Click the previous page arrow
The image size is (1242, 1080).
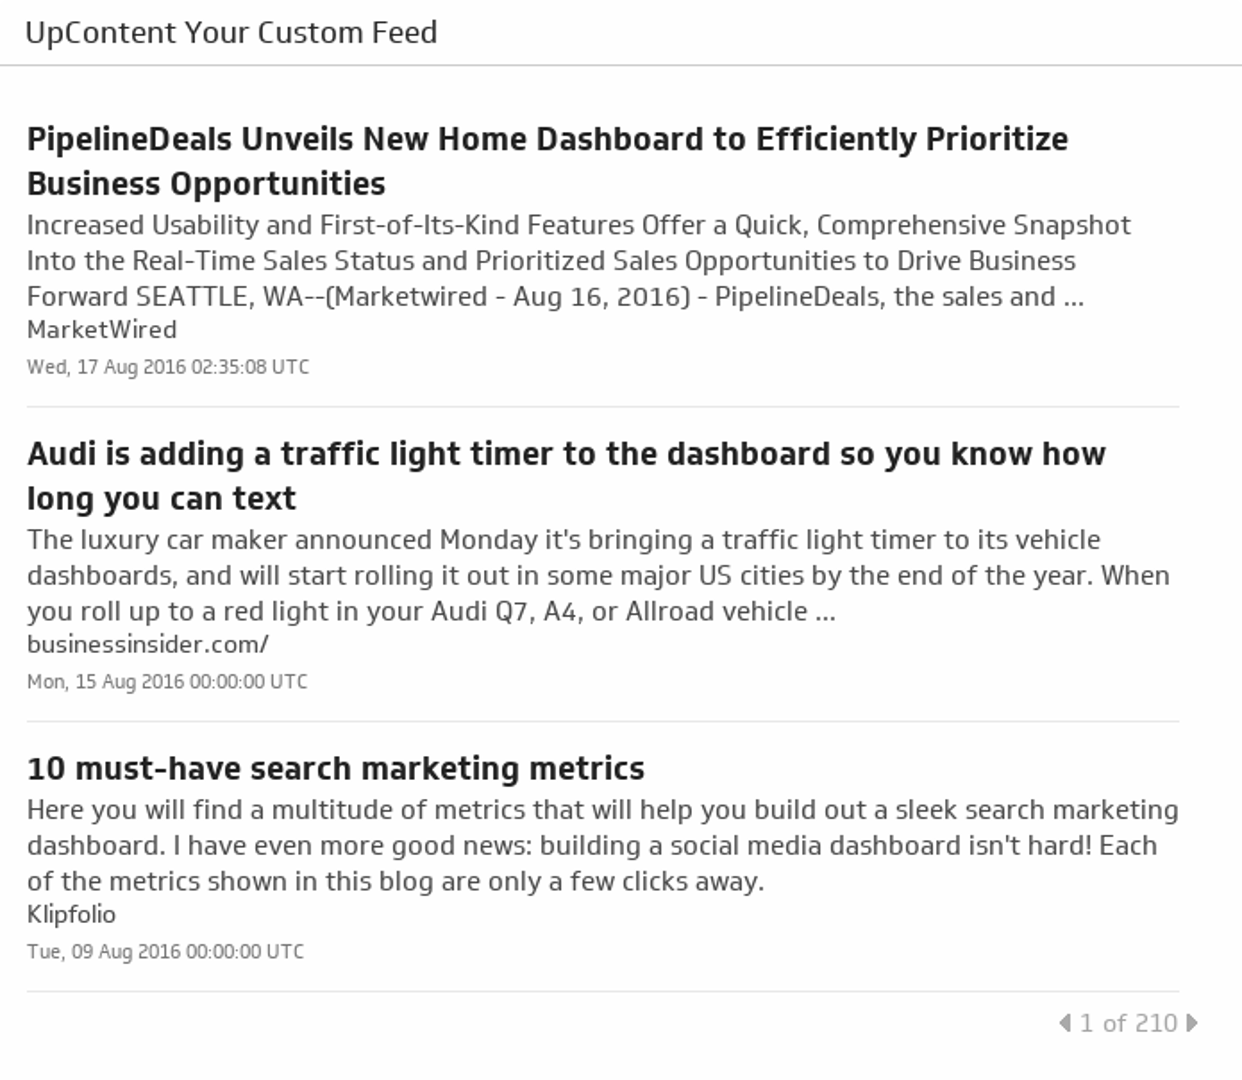click(x=1065, y=1023)
